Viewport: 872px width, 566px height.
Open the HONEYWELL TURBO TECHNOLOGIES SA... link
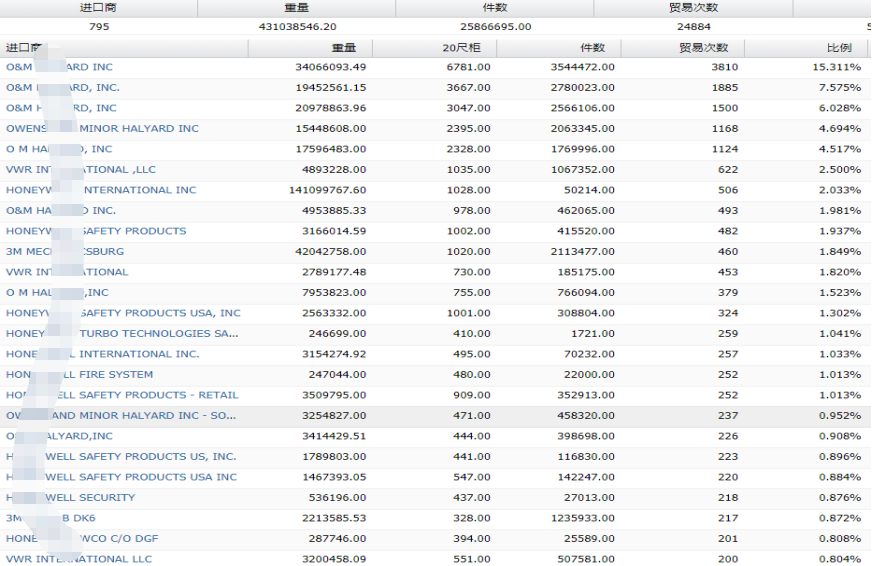pos(122,334)
